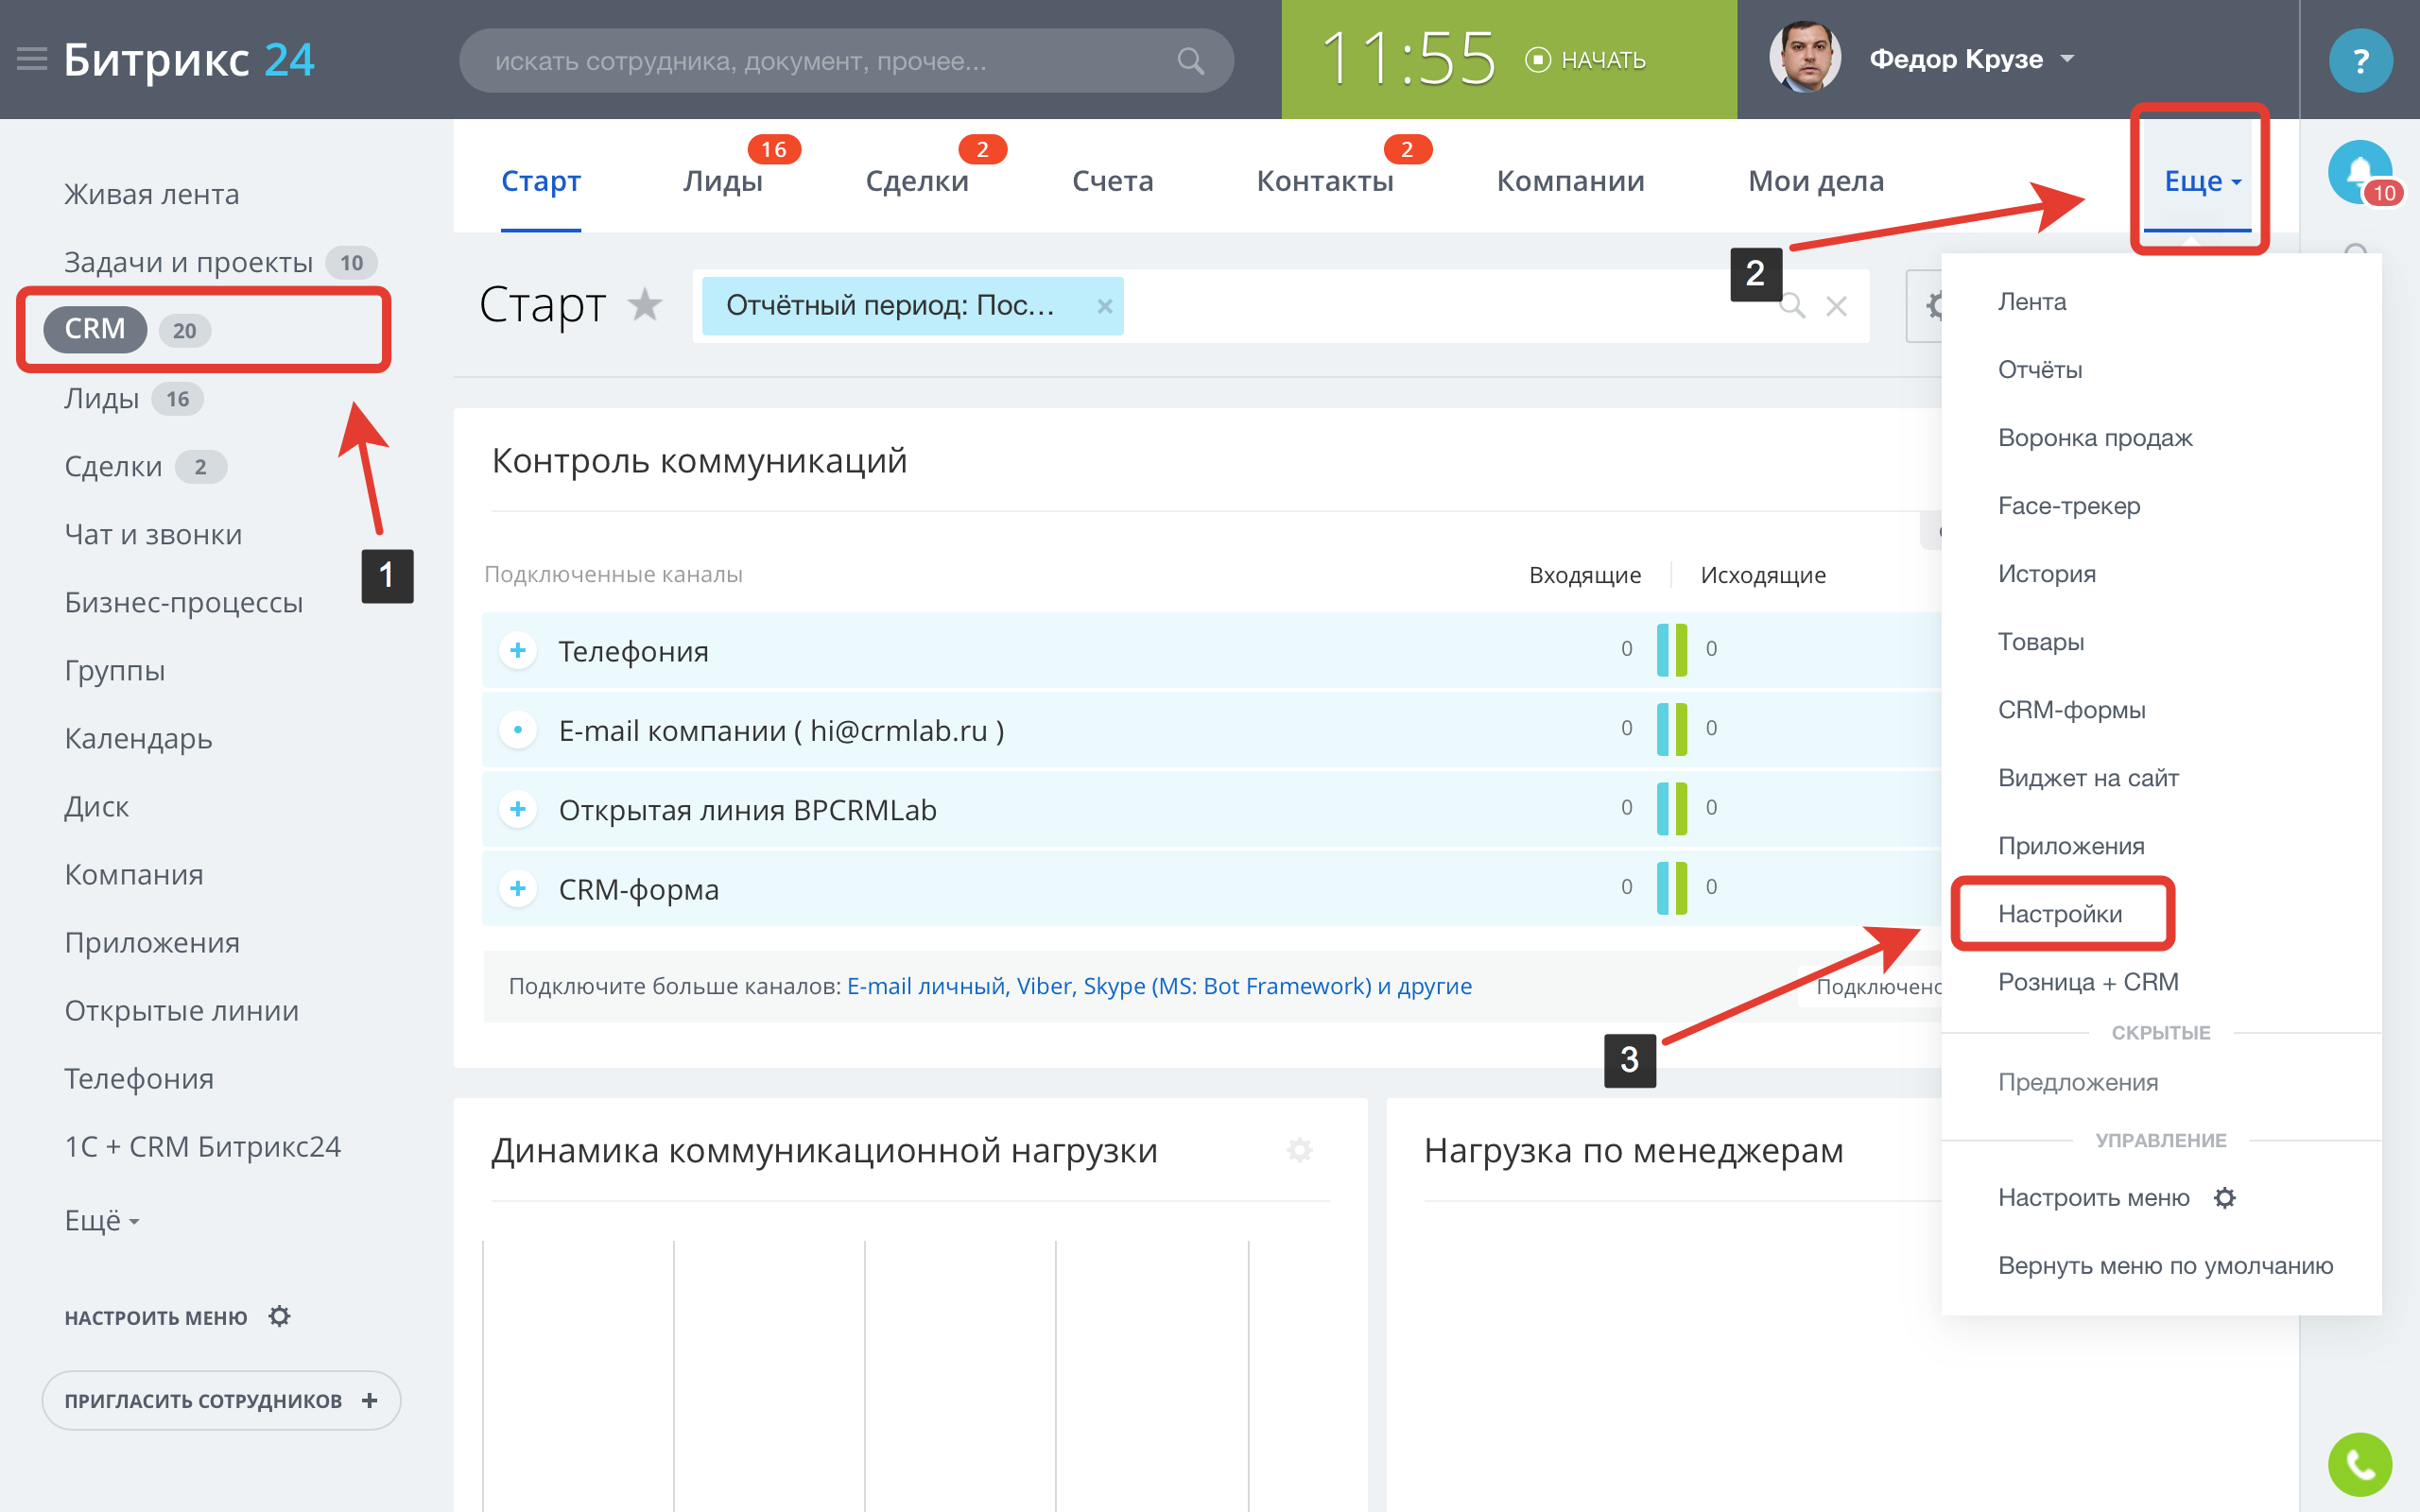Viewport: 2420px width, 1512px height.
Task: Open the hamburger menu next to Битрикс 24
Action: [32, 59]
